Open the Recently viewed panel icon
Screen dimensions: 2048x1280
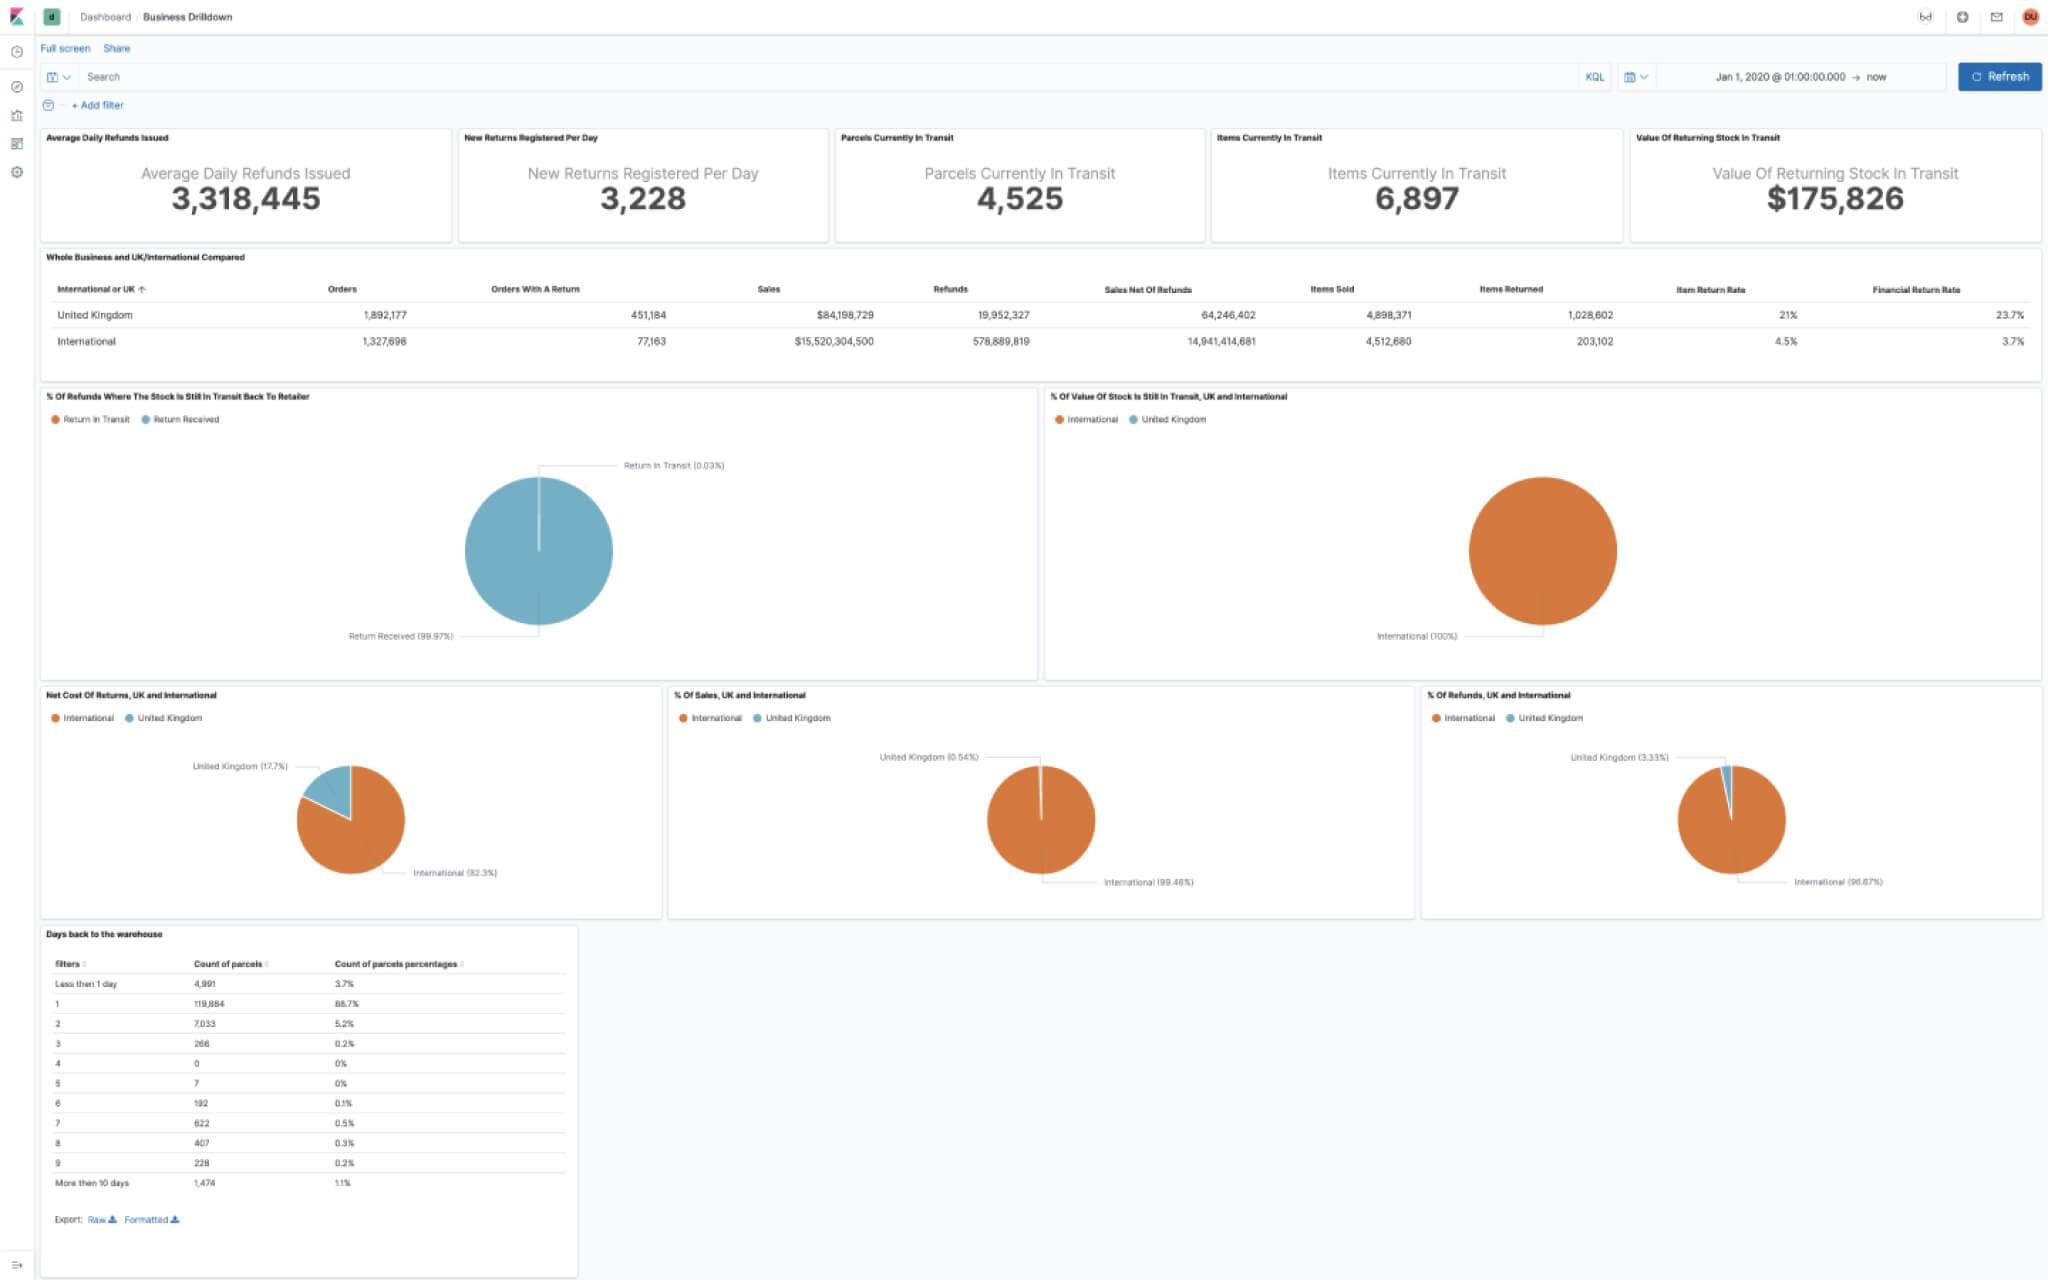(16, 51)
